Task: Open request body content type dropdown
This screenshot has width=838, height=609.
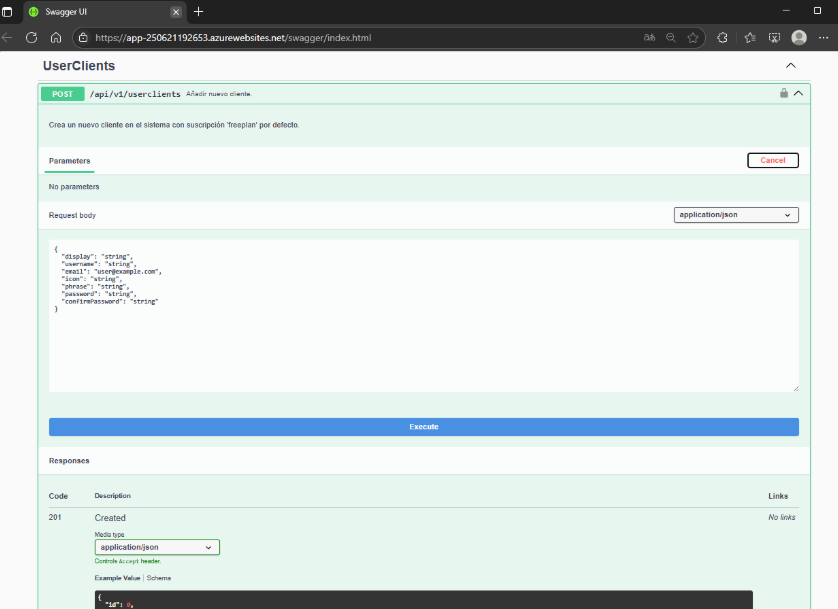Action: 736,215
